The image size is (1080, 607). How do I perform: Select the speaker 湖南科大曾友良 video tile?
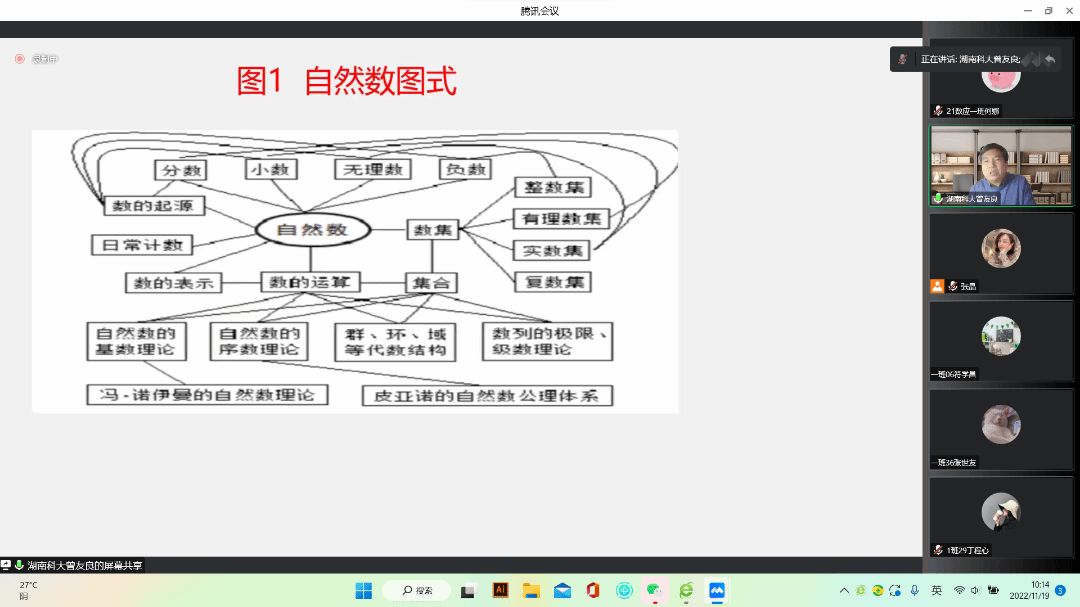click(x=1000, y=165)
